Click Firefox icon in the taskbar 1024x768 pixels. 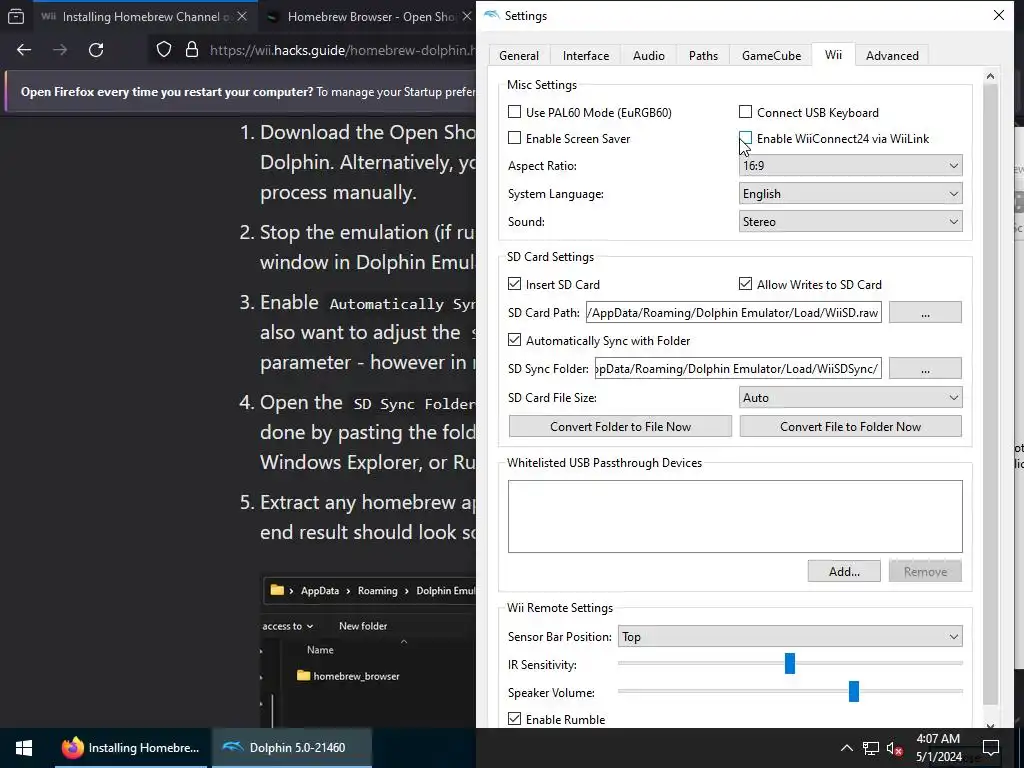click(73, 748)
